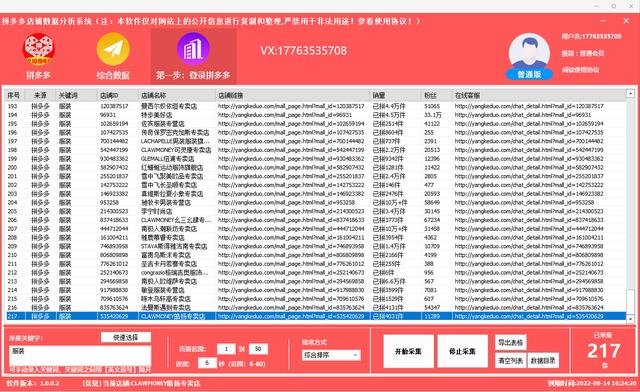Viewport: 640px width, 392px height.
Task: Select table row numbered 200
Action: coord(315,167)
